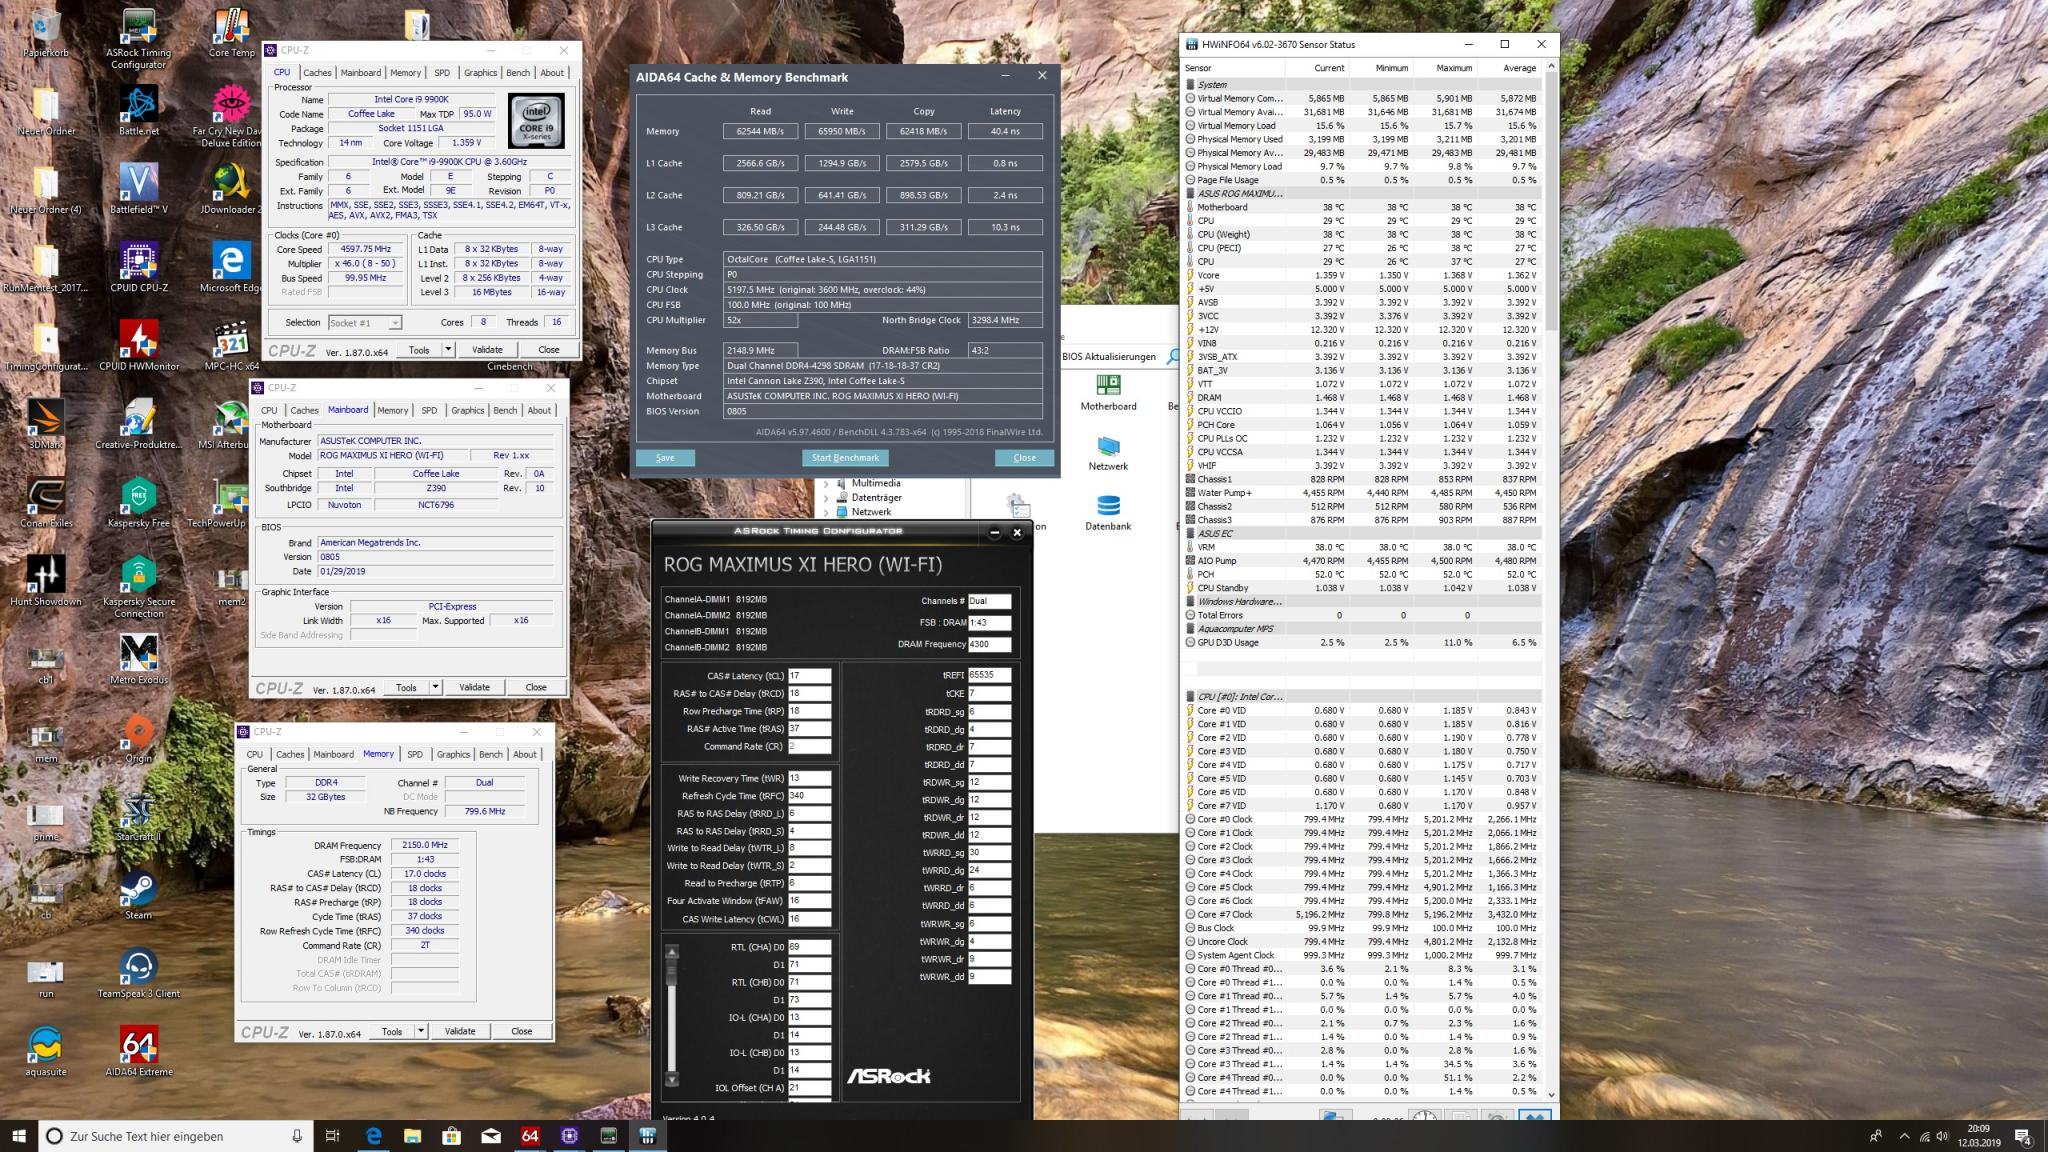Open File Explorer from the taskbar
Screen dimensions: 2048x1152
(412, 1136)
